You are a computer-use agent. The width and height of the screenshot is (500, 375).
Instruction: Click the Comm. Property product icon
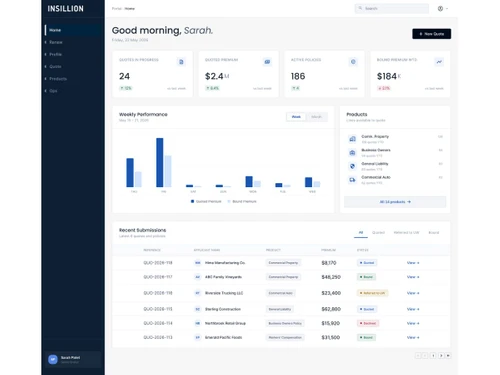point(352,139)
